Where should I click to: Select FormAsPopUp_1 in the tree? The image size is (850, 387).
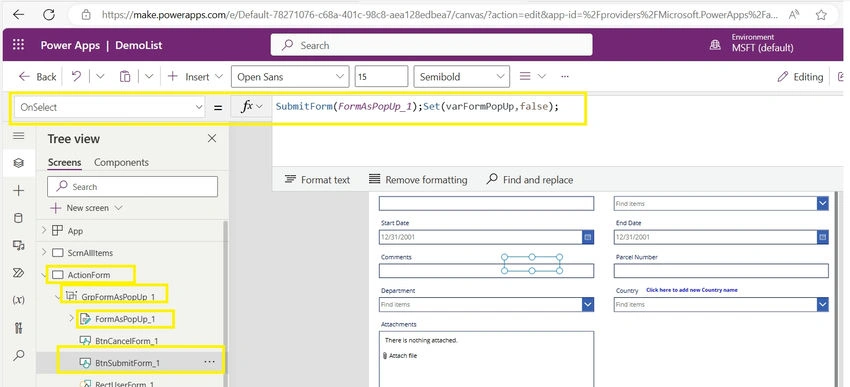click(x=125, y=319)
